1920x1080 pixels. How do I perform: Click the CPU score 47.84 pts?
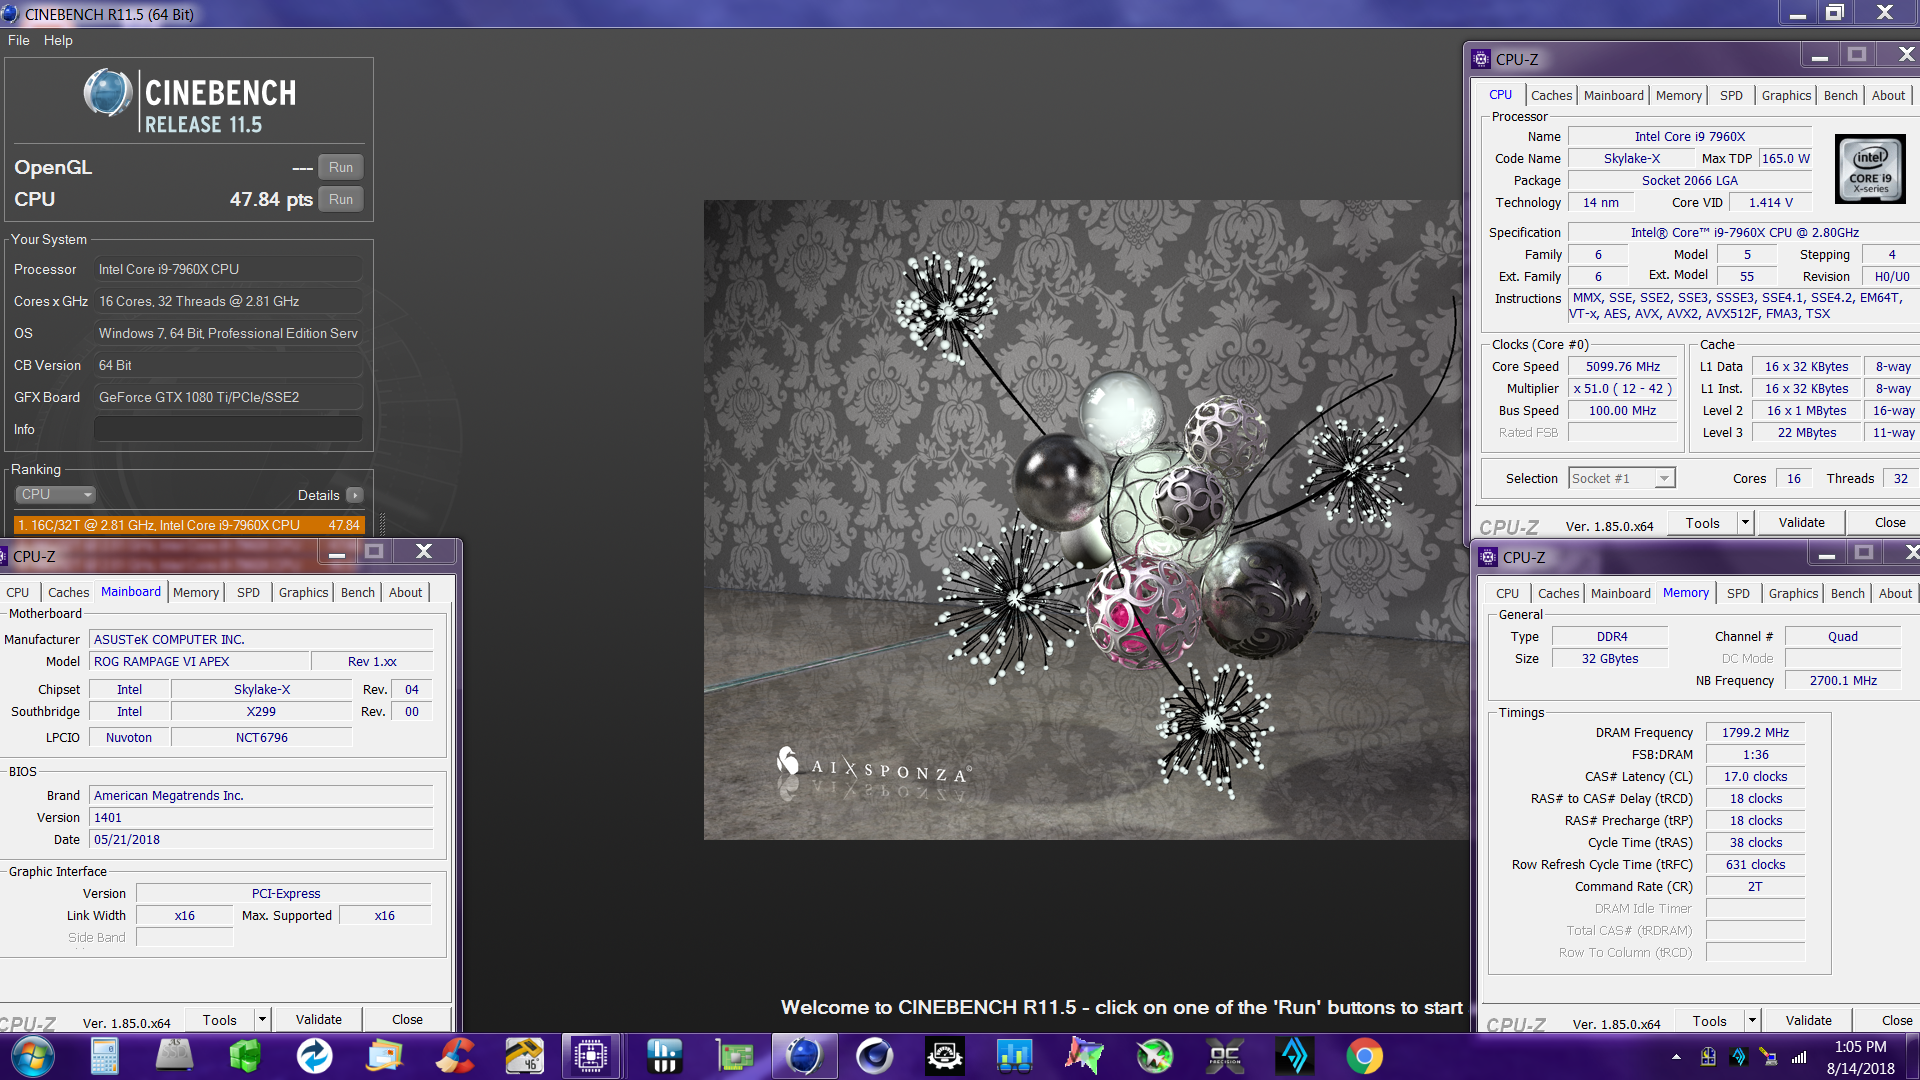click(271, 199)
